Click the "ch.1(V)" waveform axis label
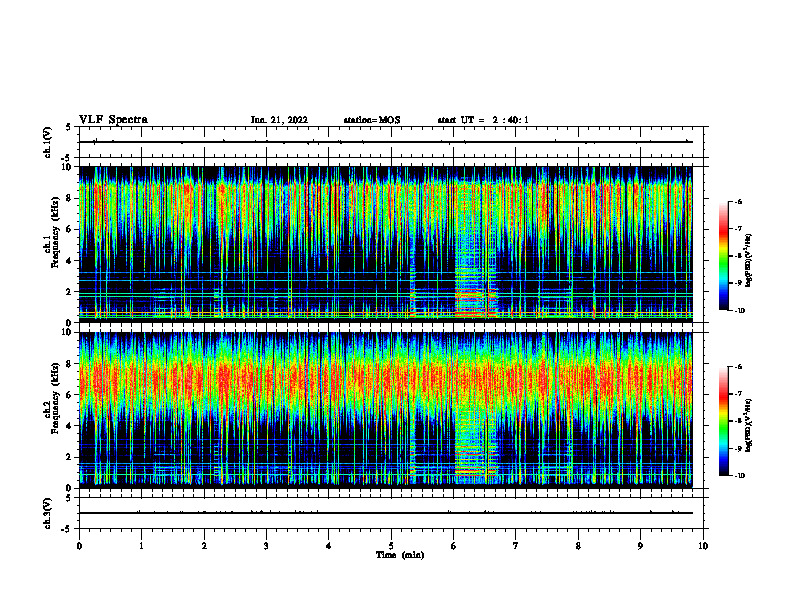The width and height of the screenshot is (792, 612). (x=47, y=142)
